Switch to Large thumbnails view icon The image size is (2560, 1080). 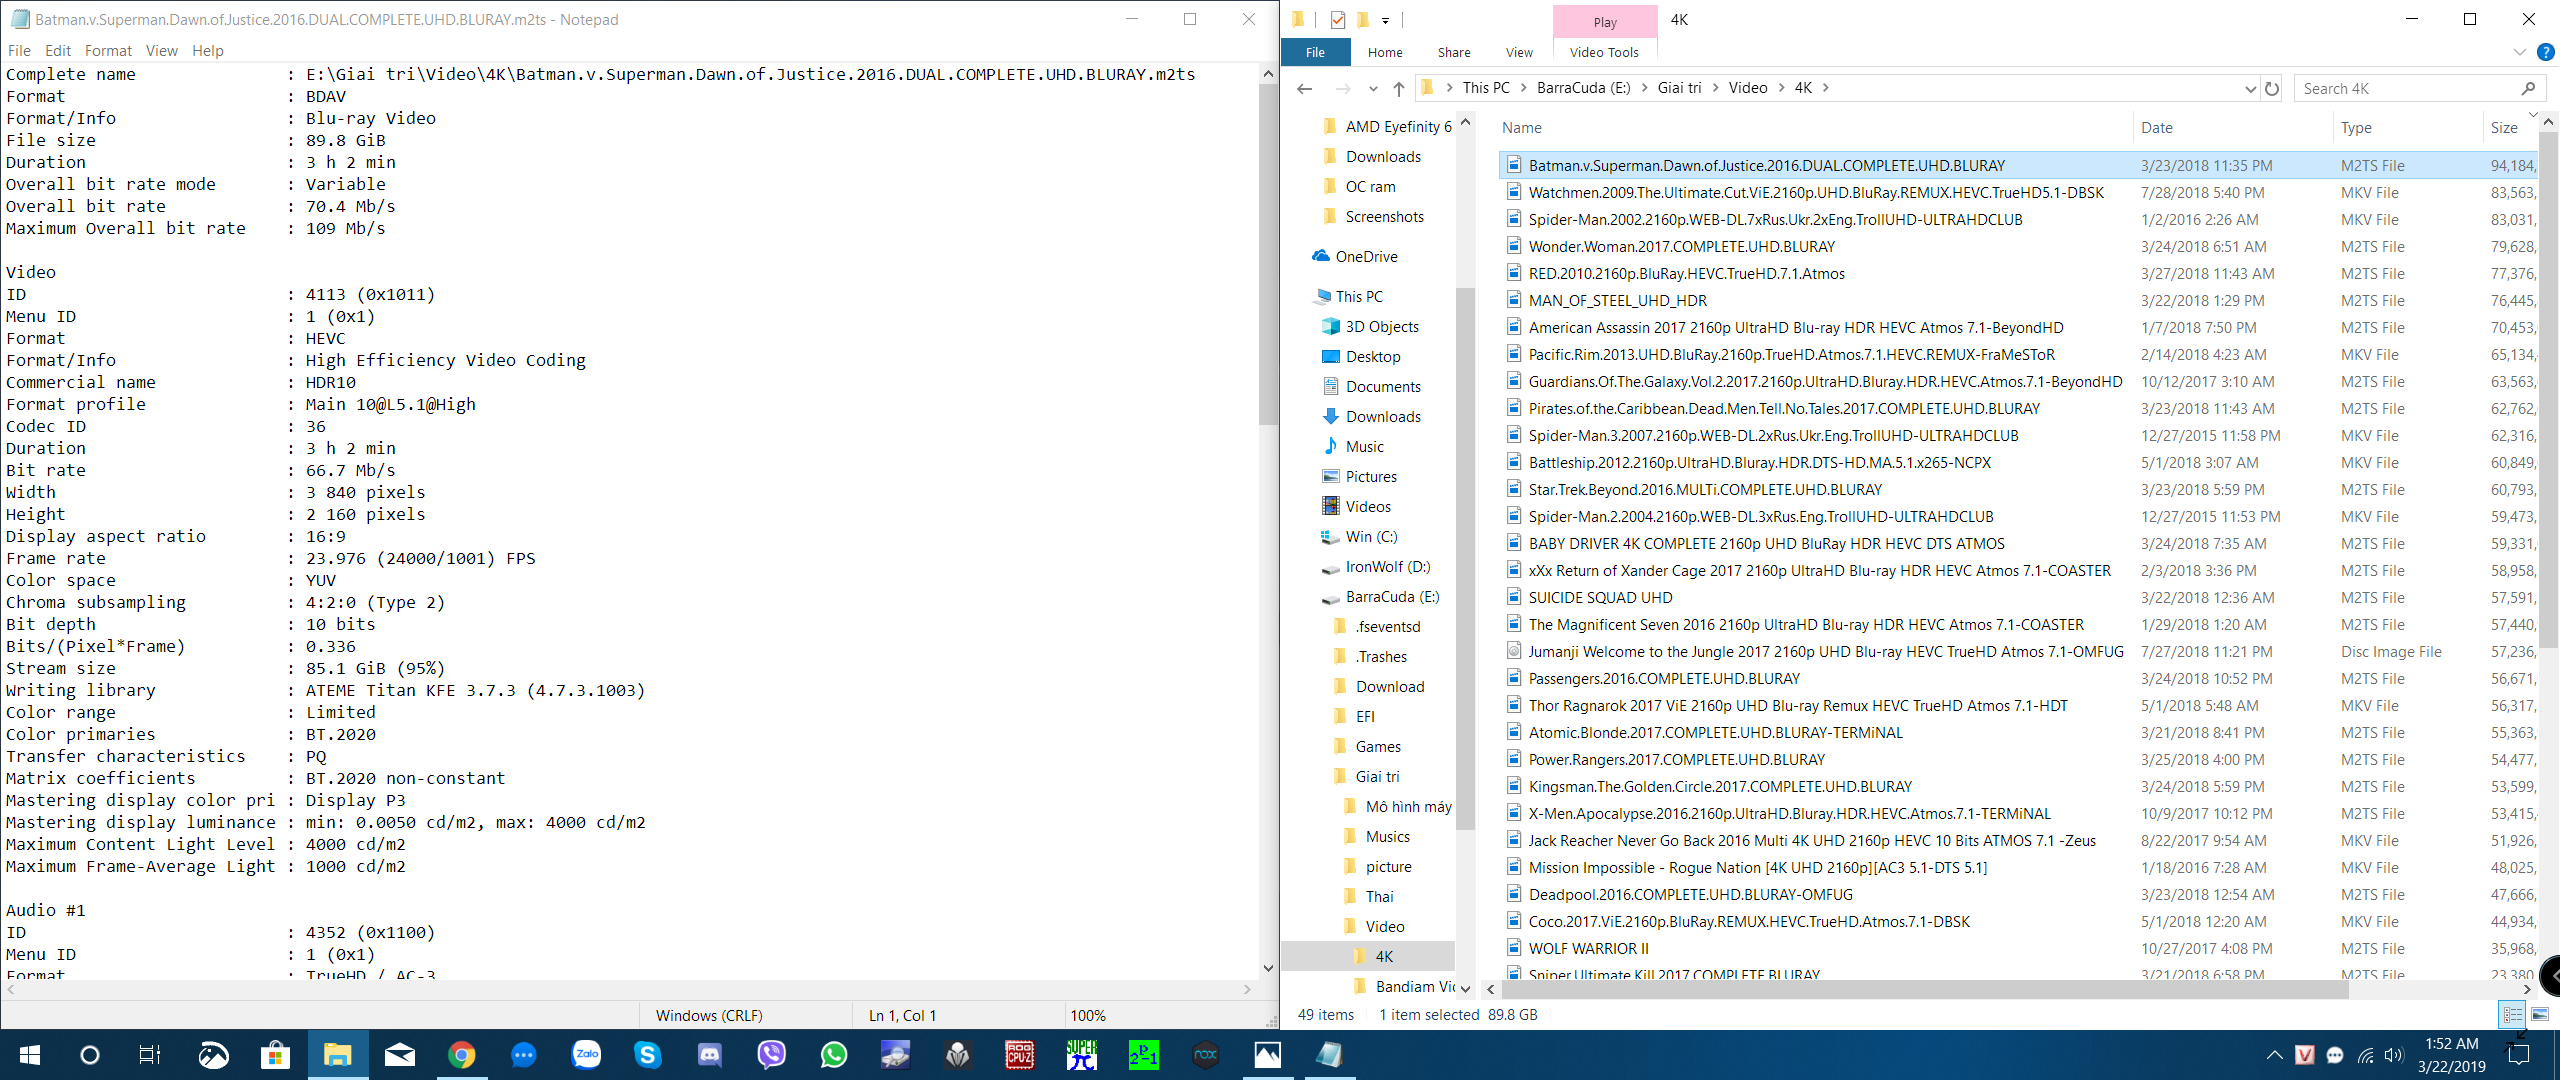(x=2540, y=1014)
